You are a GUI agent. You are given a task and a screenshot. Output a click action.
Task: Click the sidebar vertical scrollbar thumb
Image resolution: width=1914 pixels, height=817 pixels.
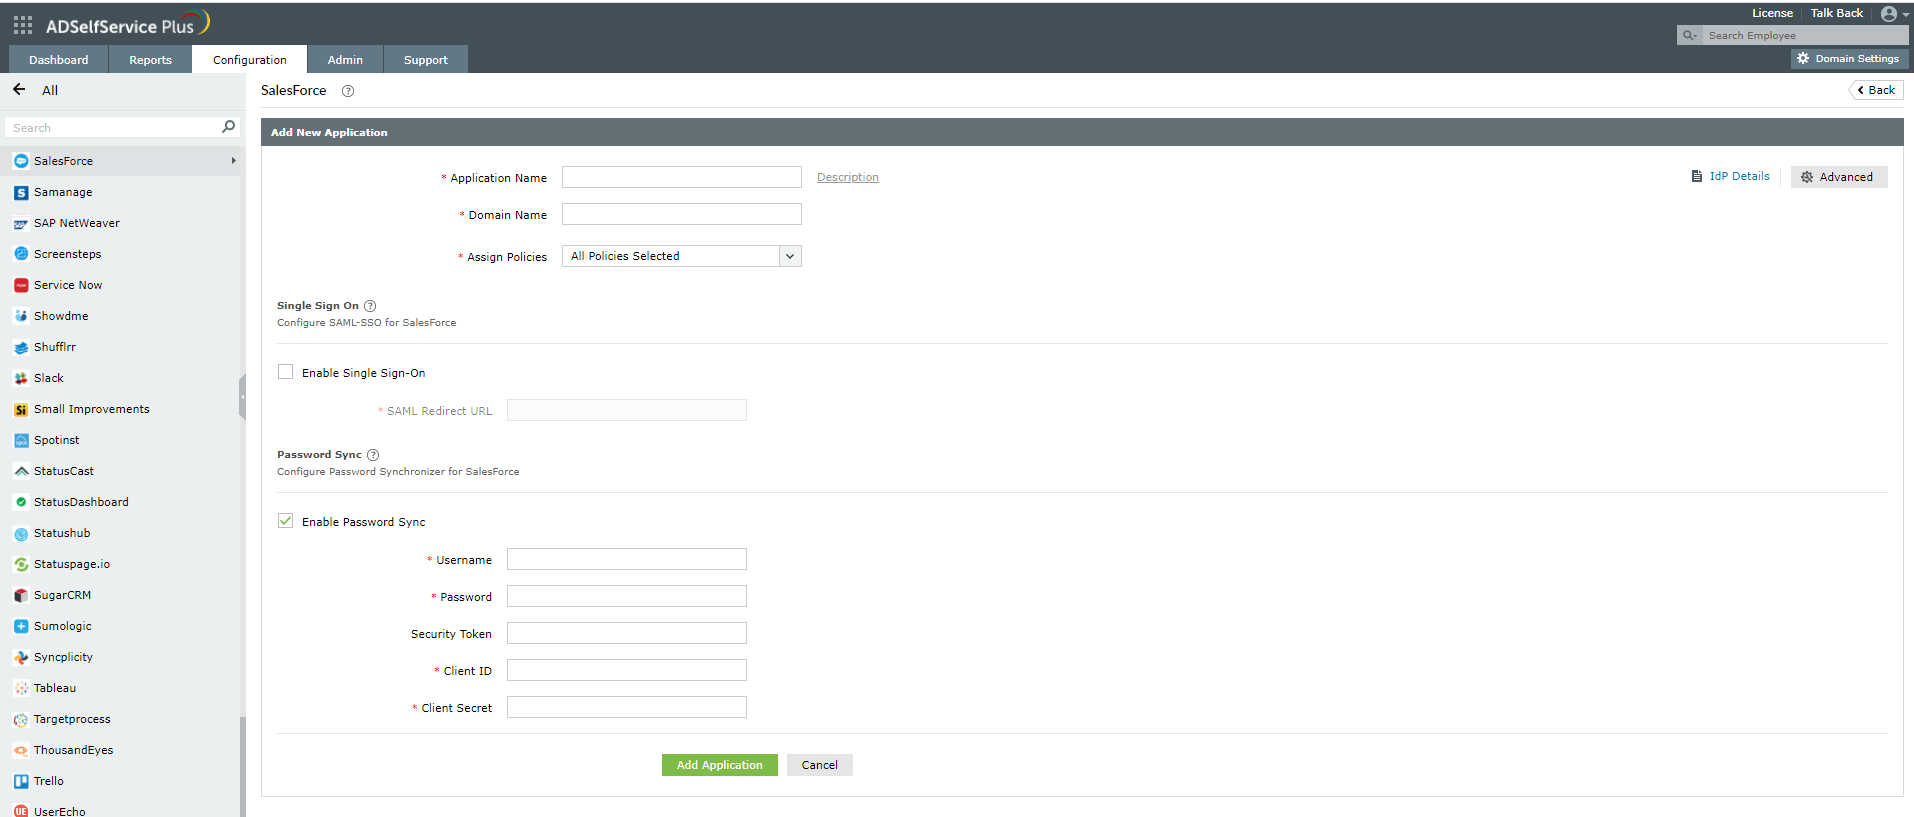[x=242, y=766]
